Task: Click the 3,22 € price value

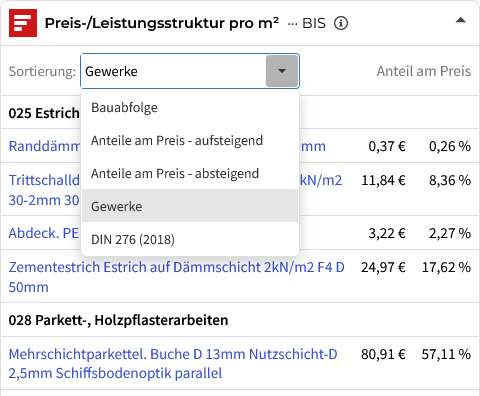Action: pos(387,233)
